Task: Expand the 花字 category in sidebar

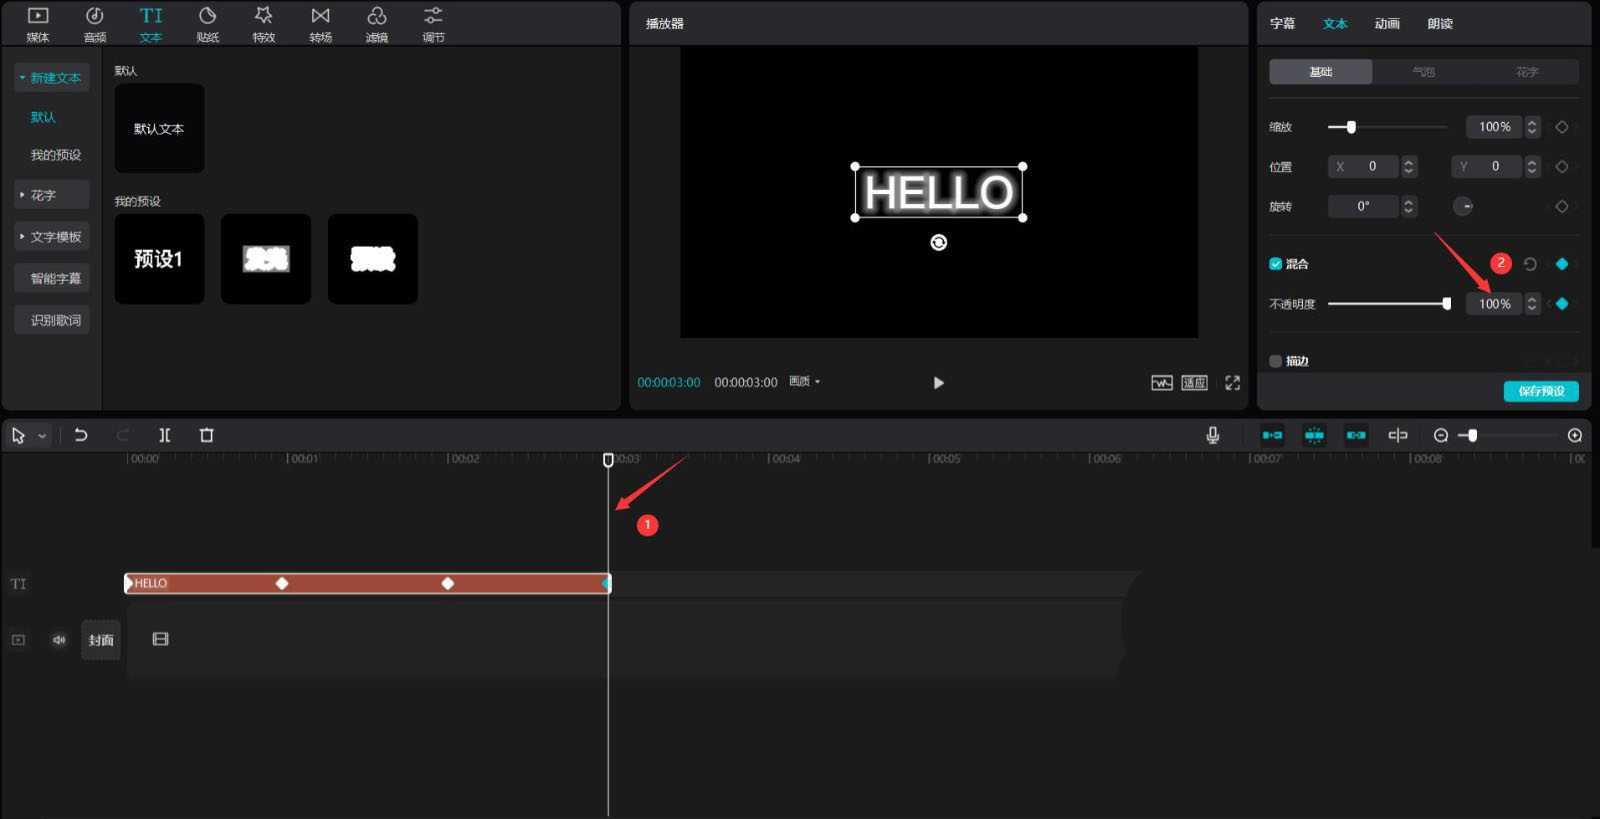Action: tap(52, 195)
